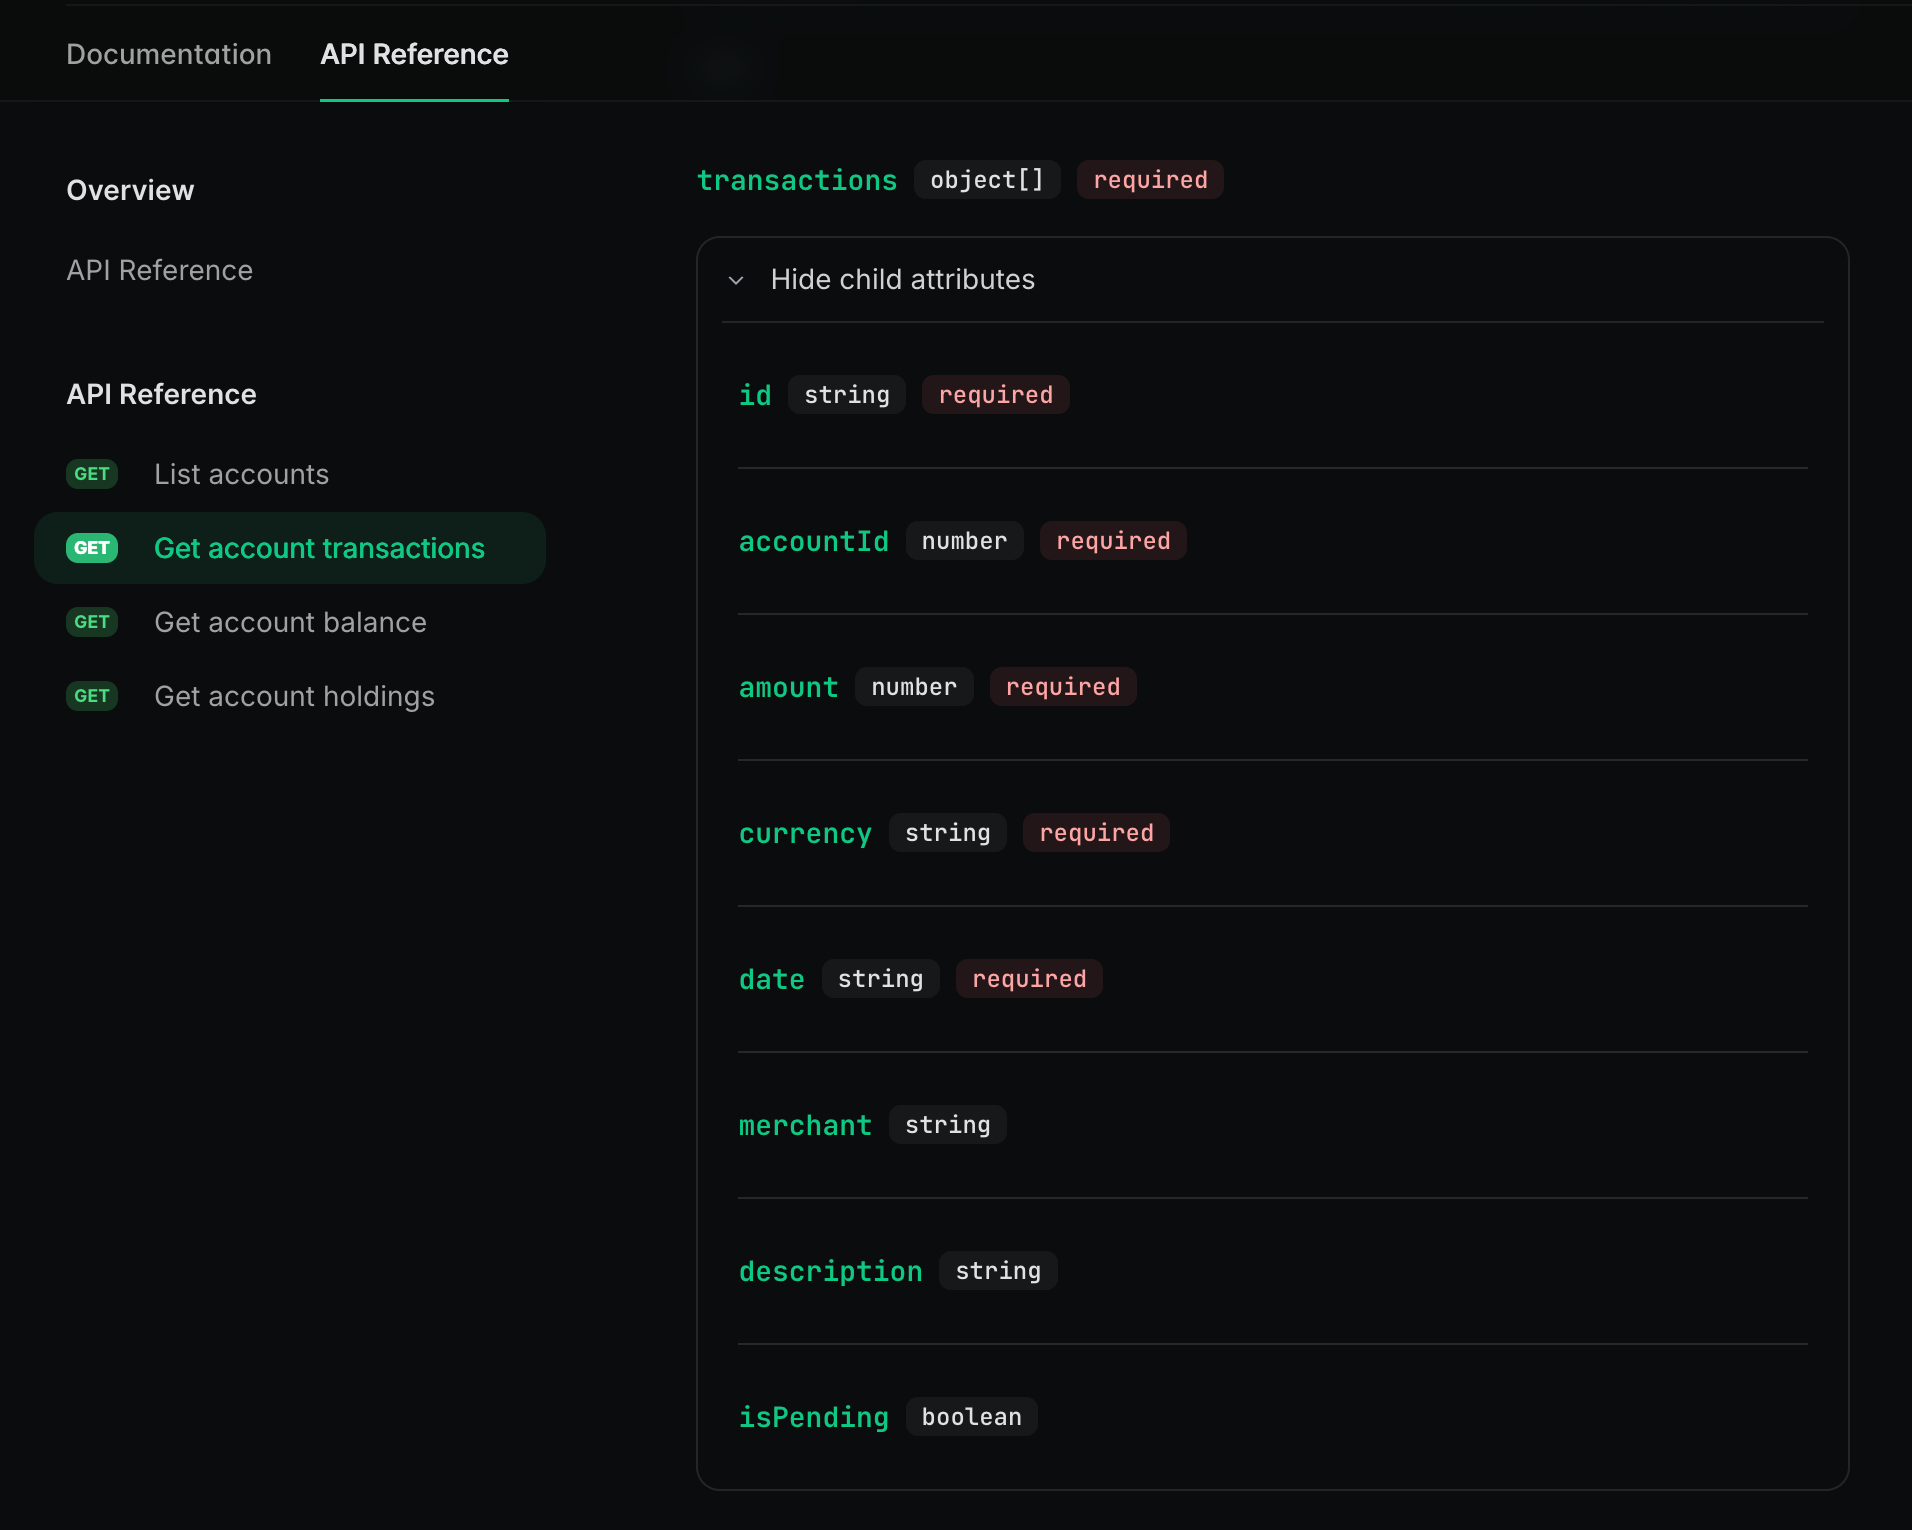Click the transactions attribute name
Viewport: 1912px width, 1530px height.
[797, 180]
